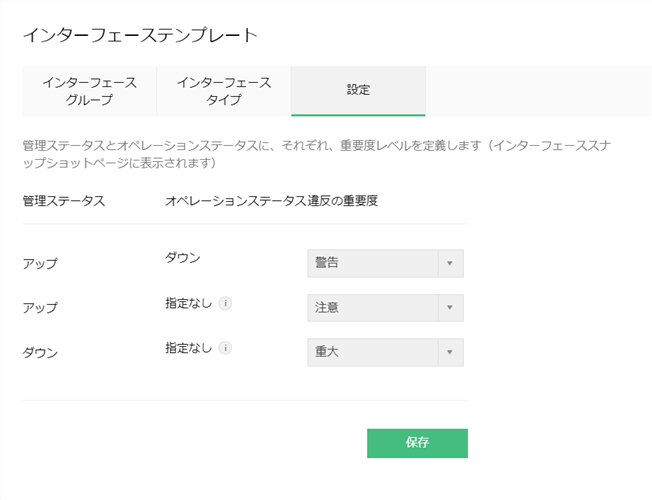652x500 pixels.
Task: Click the arrow button on the 警告 dropdown
Action: pyautogui.click(x=450, y=263)
